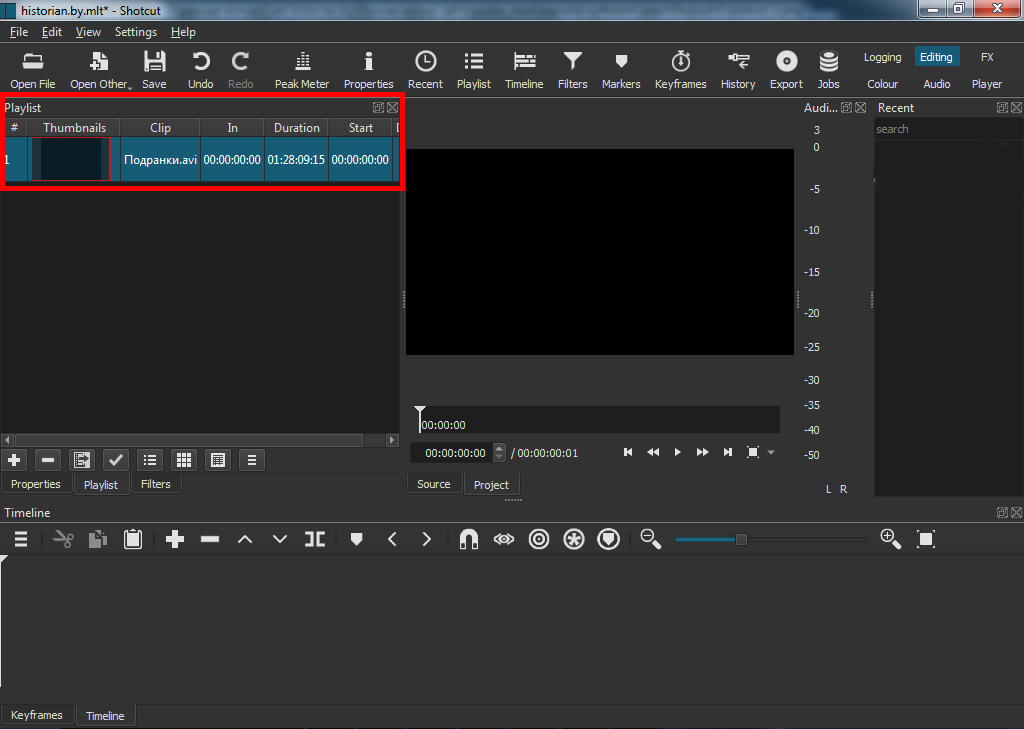Click the timeline Cut scissors icon
Screen dimensions: 1024x729
coord(64,539)
